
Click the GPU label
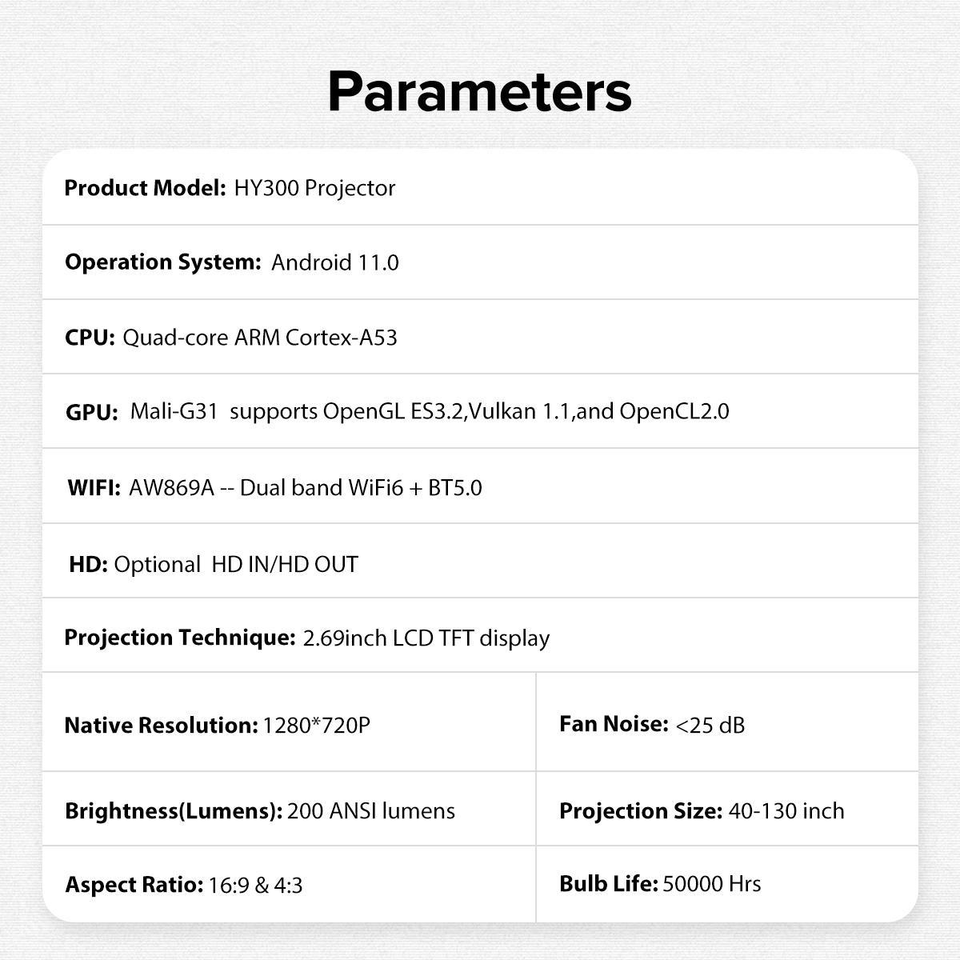[92, 412]
